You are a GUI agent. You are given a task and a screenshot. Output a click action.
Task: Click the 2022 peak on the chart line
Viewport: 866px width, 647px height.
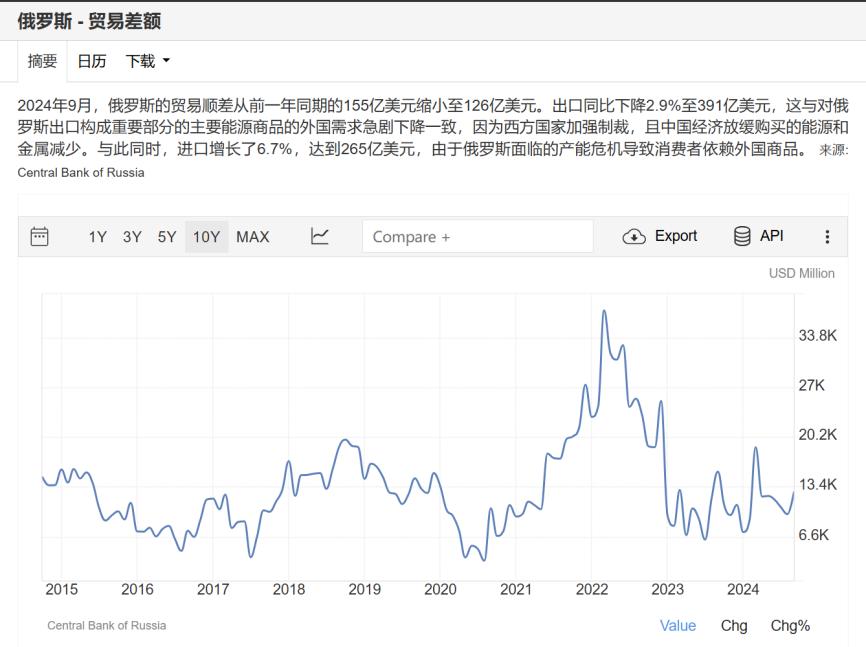(604, 311)
